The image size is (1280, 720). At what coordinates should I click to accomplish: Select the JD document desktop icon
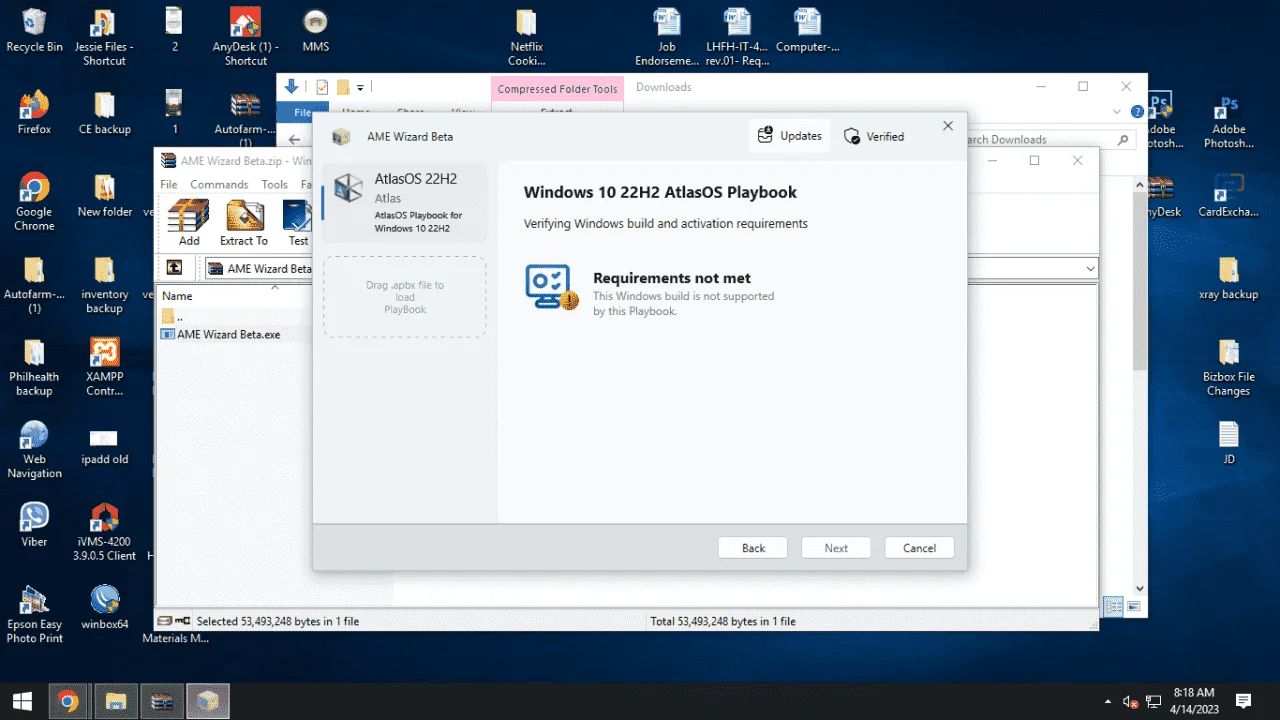[1228, 442]
